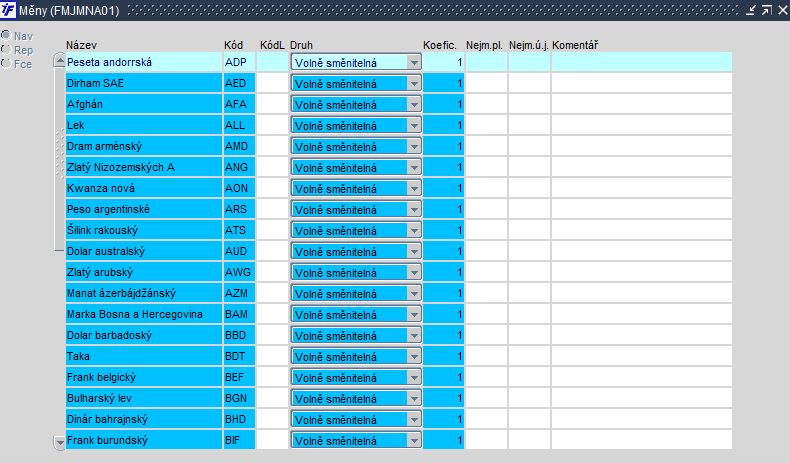Click the BGN code cell
This screenshot has width=790, height=463.
click(x=239, y=398)
